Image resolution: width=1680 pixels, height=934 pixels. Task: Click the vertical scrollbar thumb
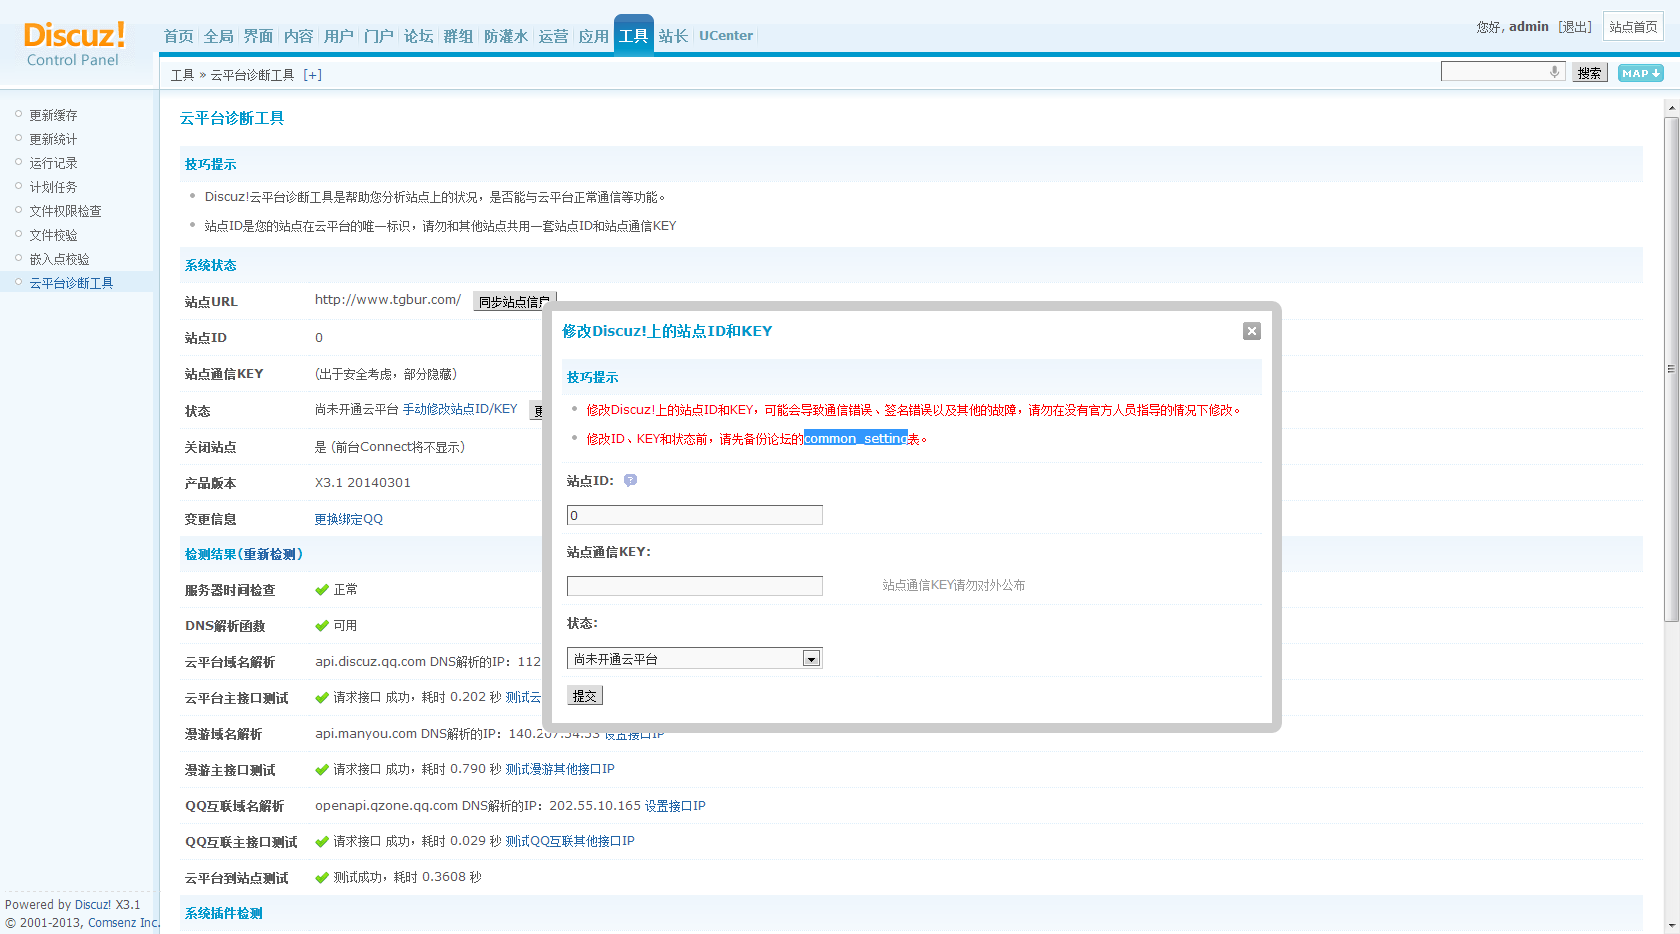pyautogui.click(x=1671, y=370)
